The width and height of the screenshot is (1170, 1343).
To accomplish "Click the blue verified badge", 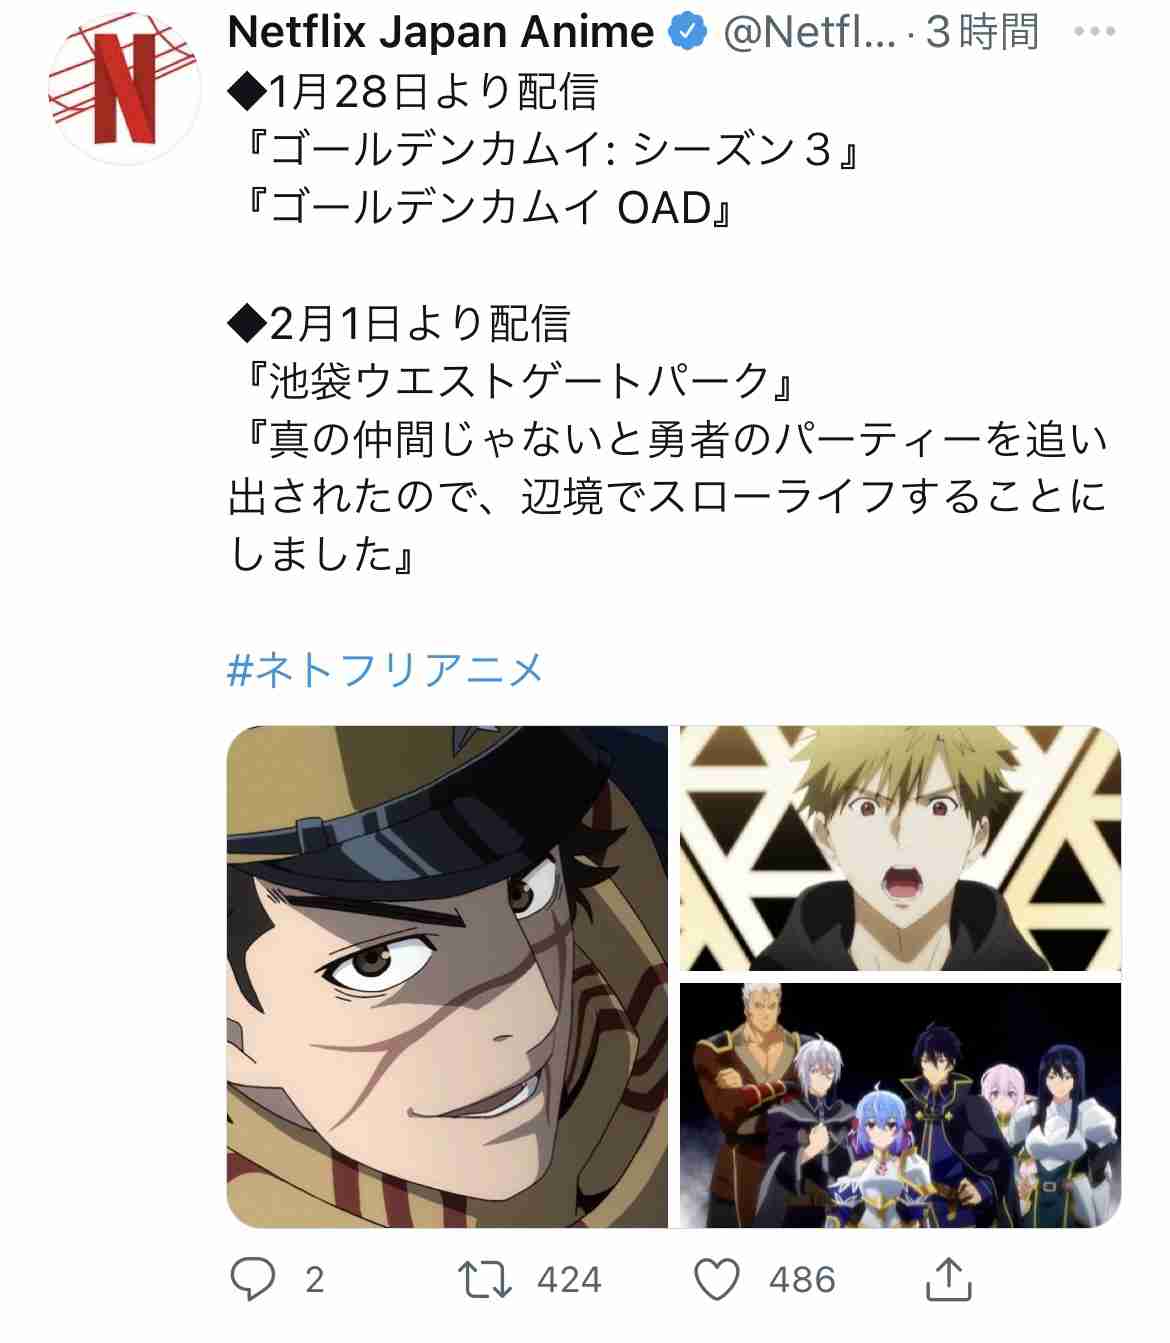I will [687, 33].
